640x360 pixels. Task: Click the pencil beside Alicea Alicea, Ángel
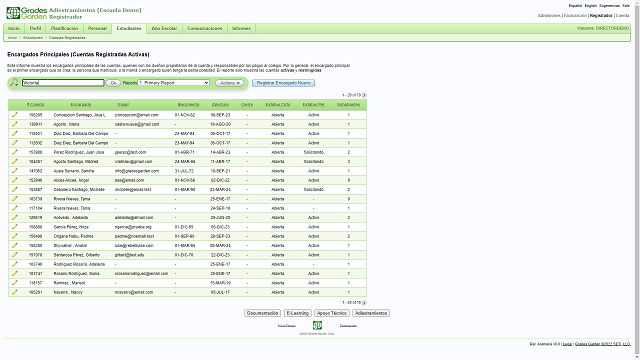15,180
